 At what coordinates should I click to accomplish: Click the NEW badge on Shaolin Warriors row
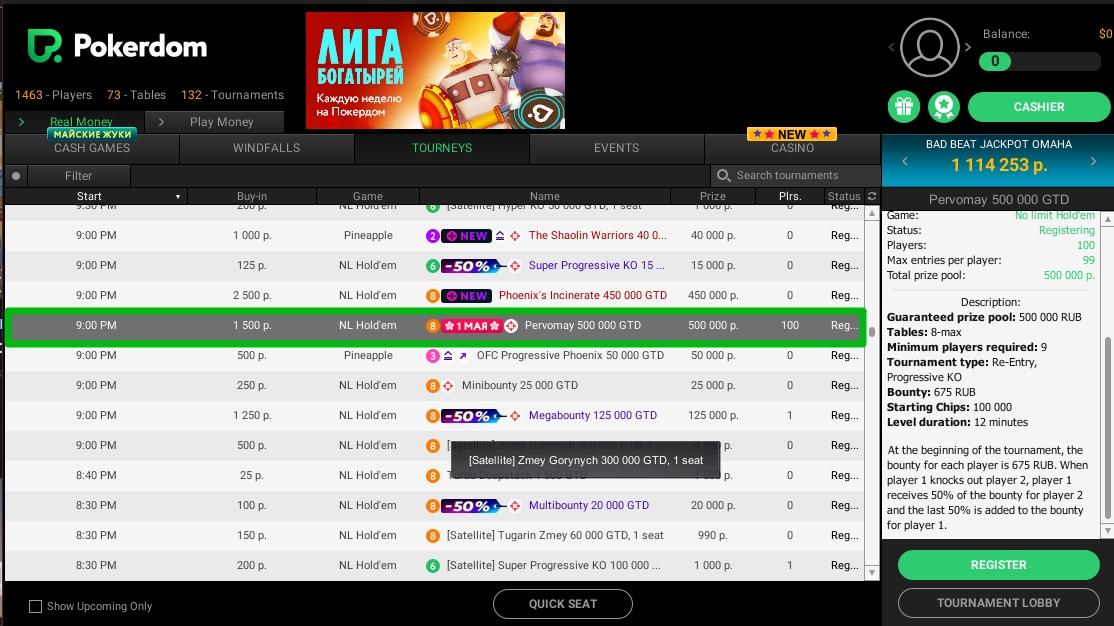466,236
